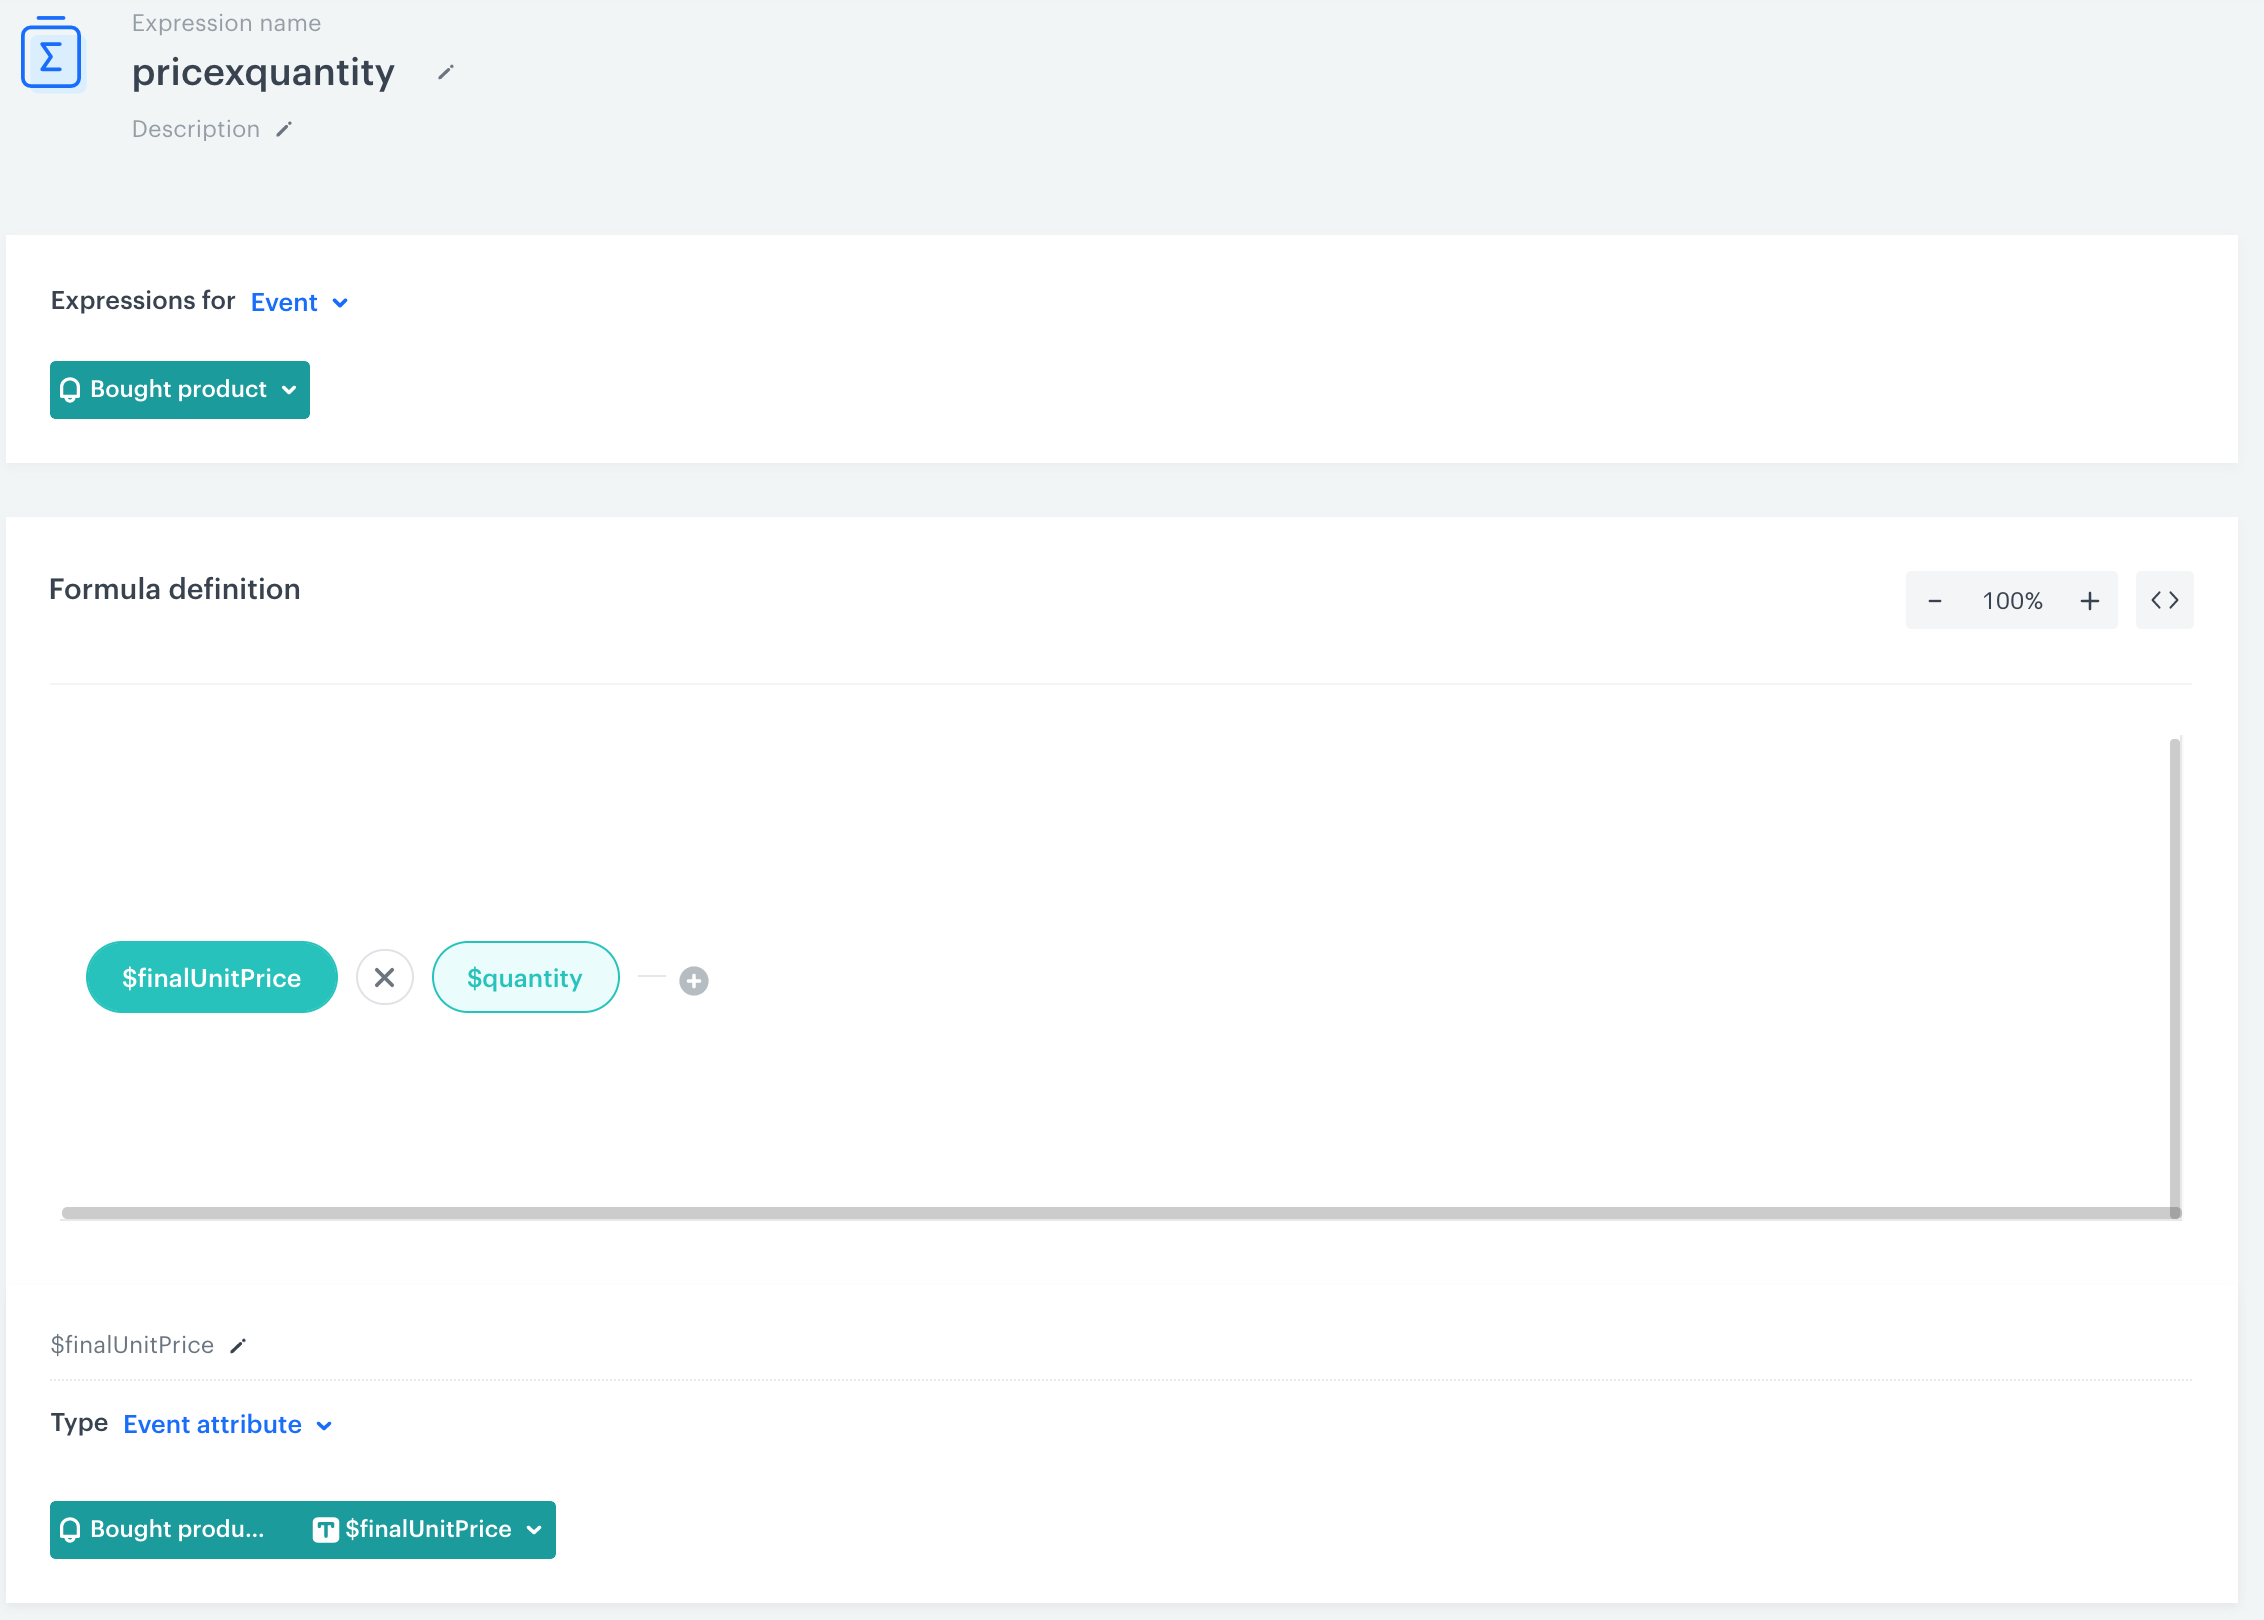Click the edit pencil icon next to pricexquantity

[x=449, y=72]
